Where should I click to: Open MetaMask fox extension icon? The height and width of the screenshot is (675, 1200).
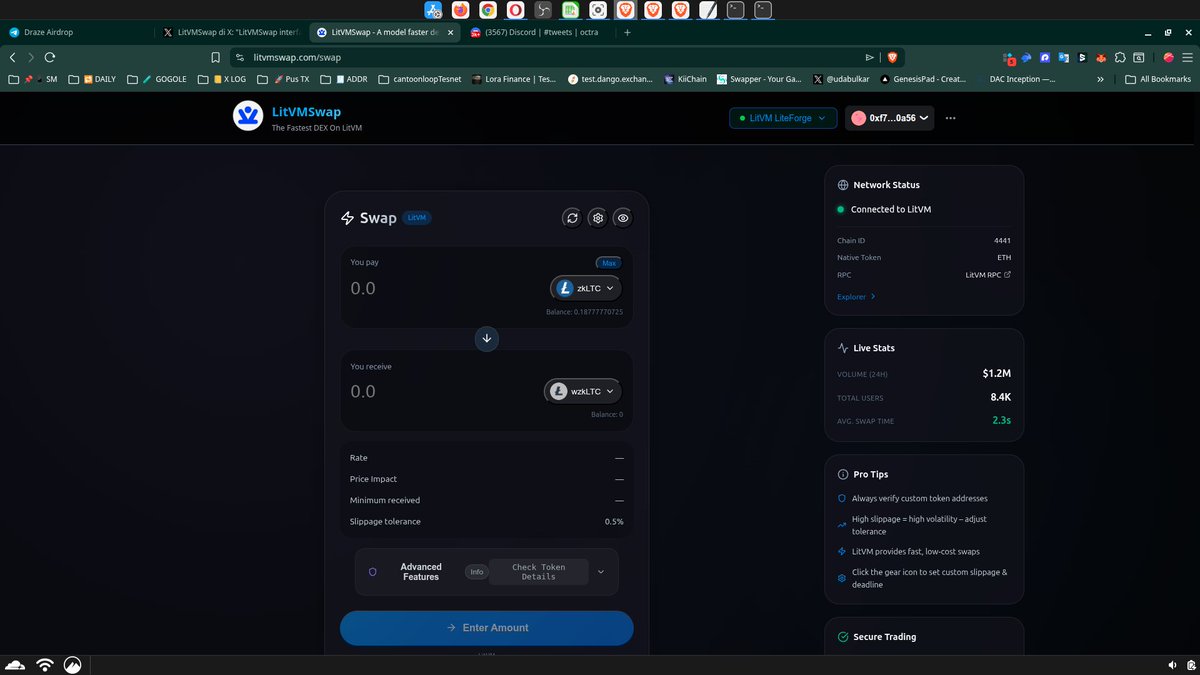(1100, 58)
